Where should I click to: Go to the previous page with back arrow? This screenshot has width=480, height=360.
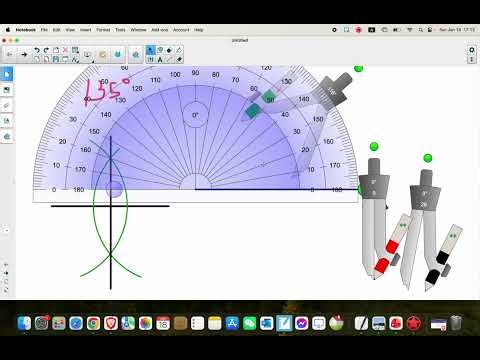[x=10, y=54]
